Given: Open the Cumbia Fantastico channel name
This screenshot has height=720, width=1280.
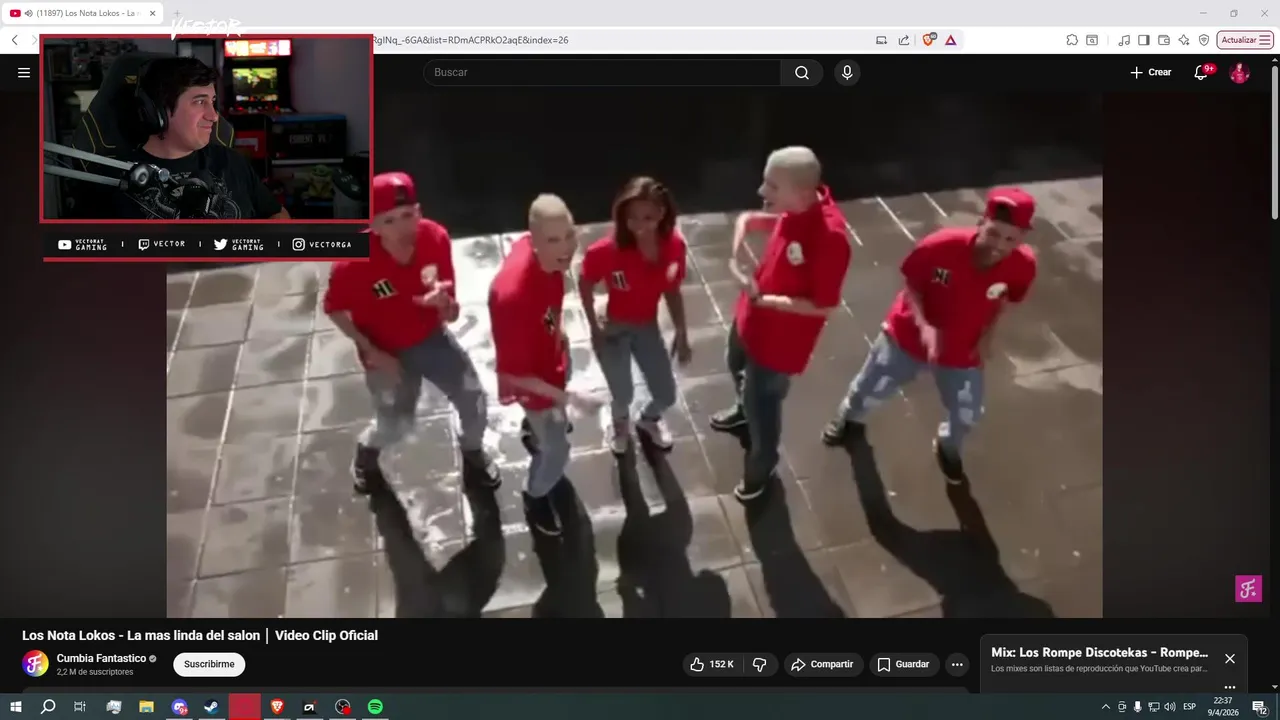Looking at the screenshot, I should coord(101,658).
